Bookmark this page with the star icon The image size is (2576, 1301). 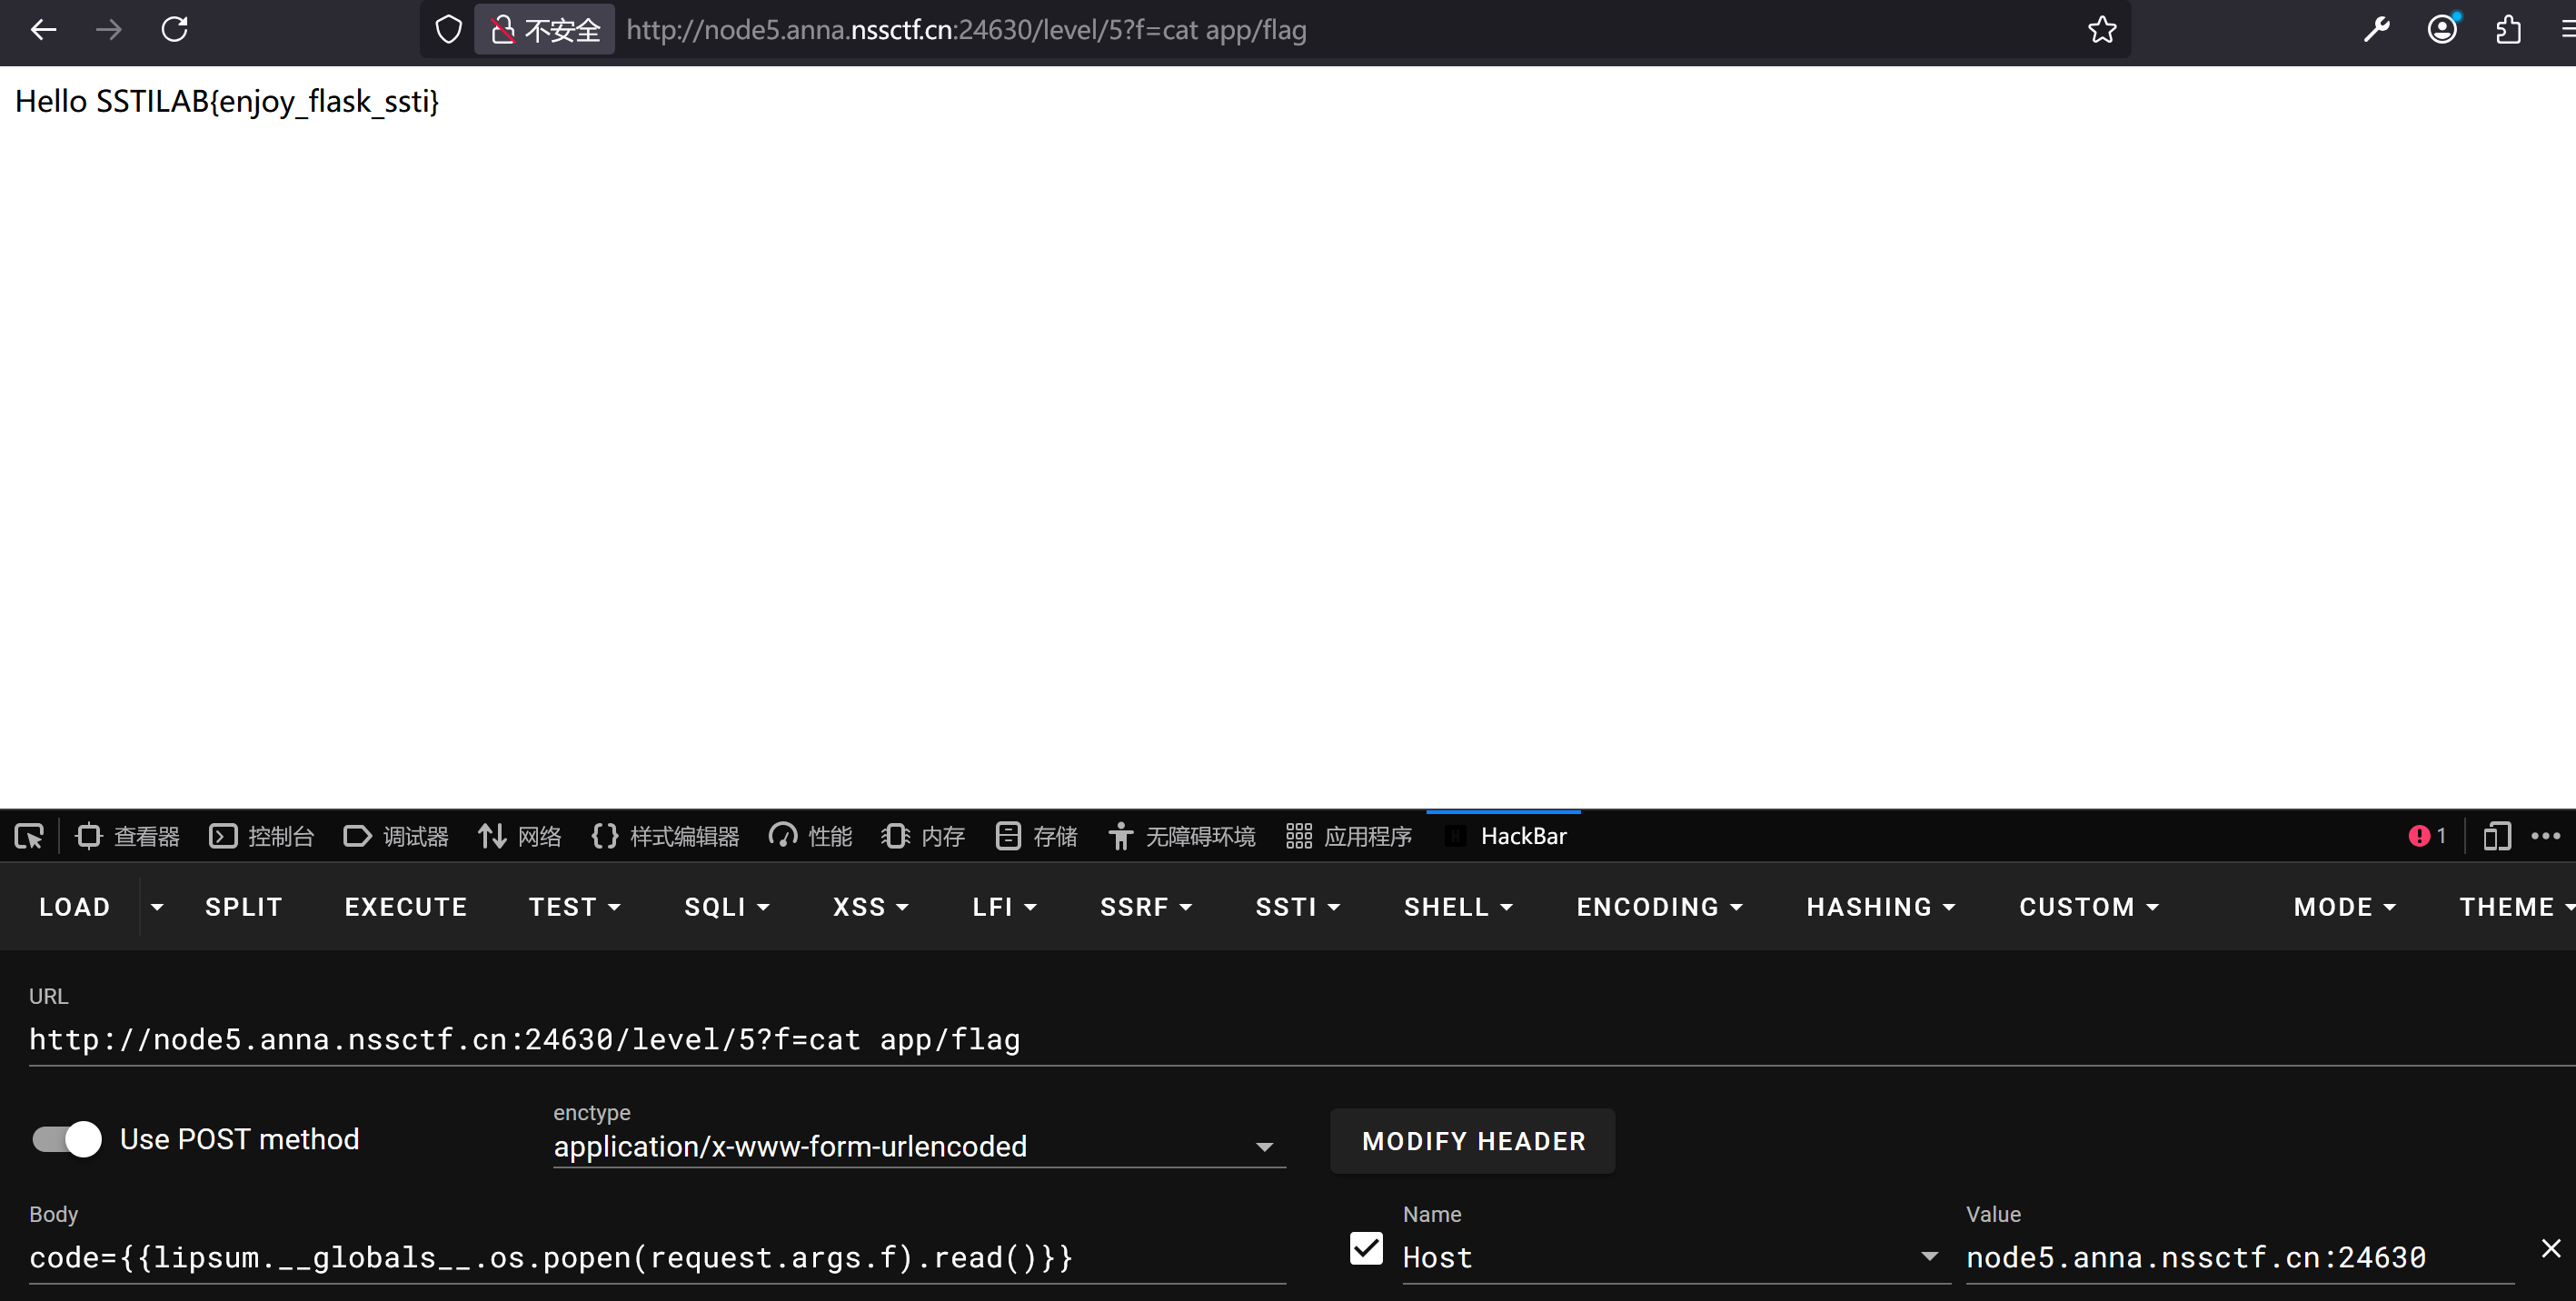pos(2101,30)
